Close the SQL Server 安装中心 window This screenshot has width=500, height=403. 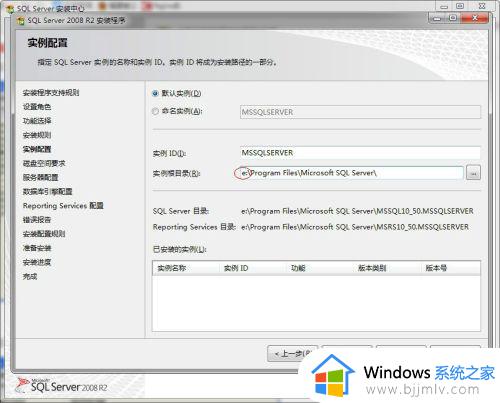[482, 6]
